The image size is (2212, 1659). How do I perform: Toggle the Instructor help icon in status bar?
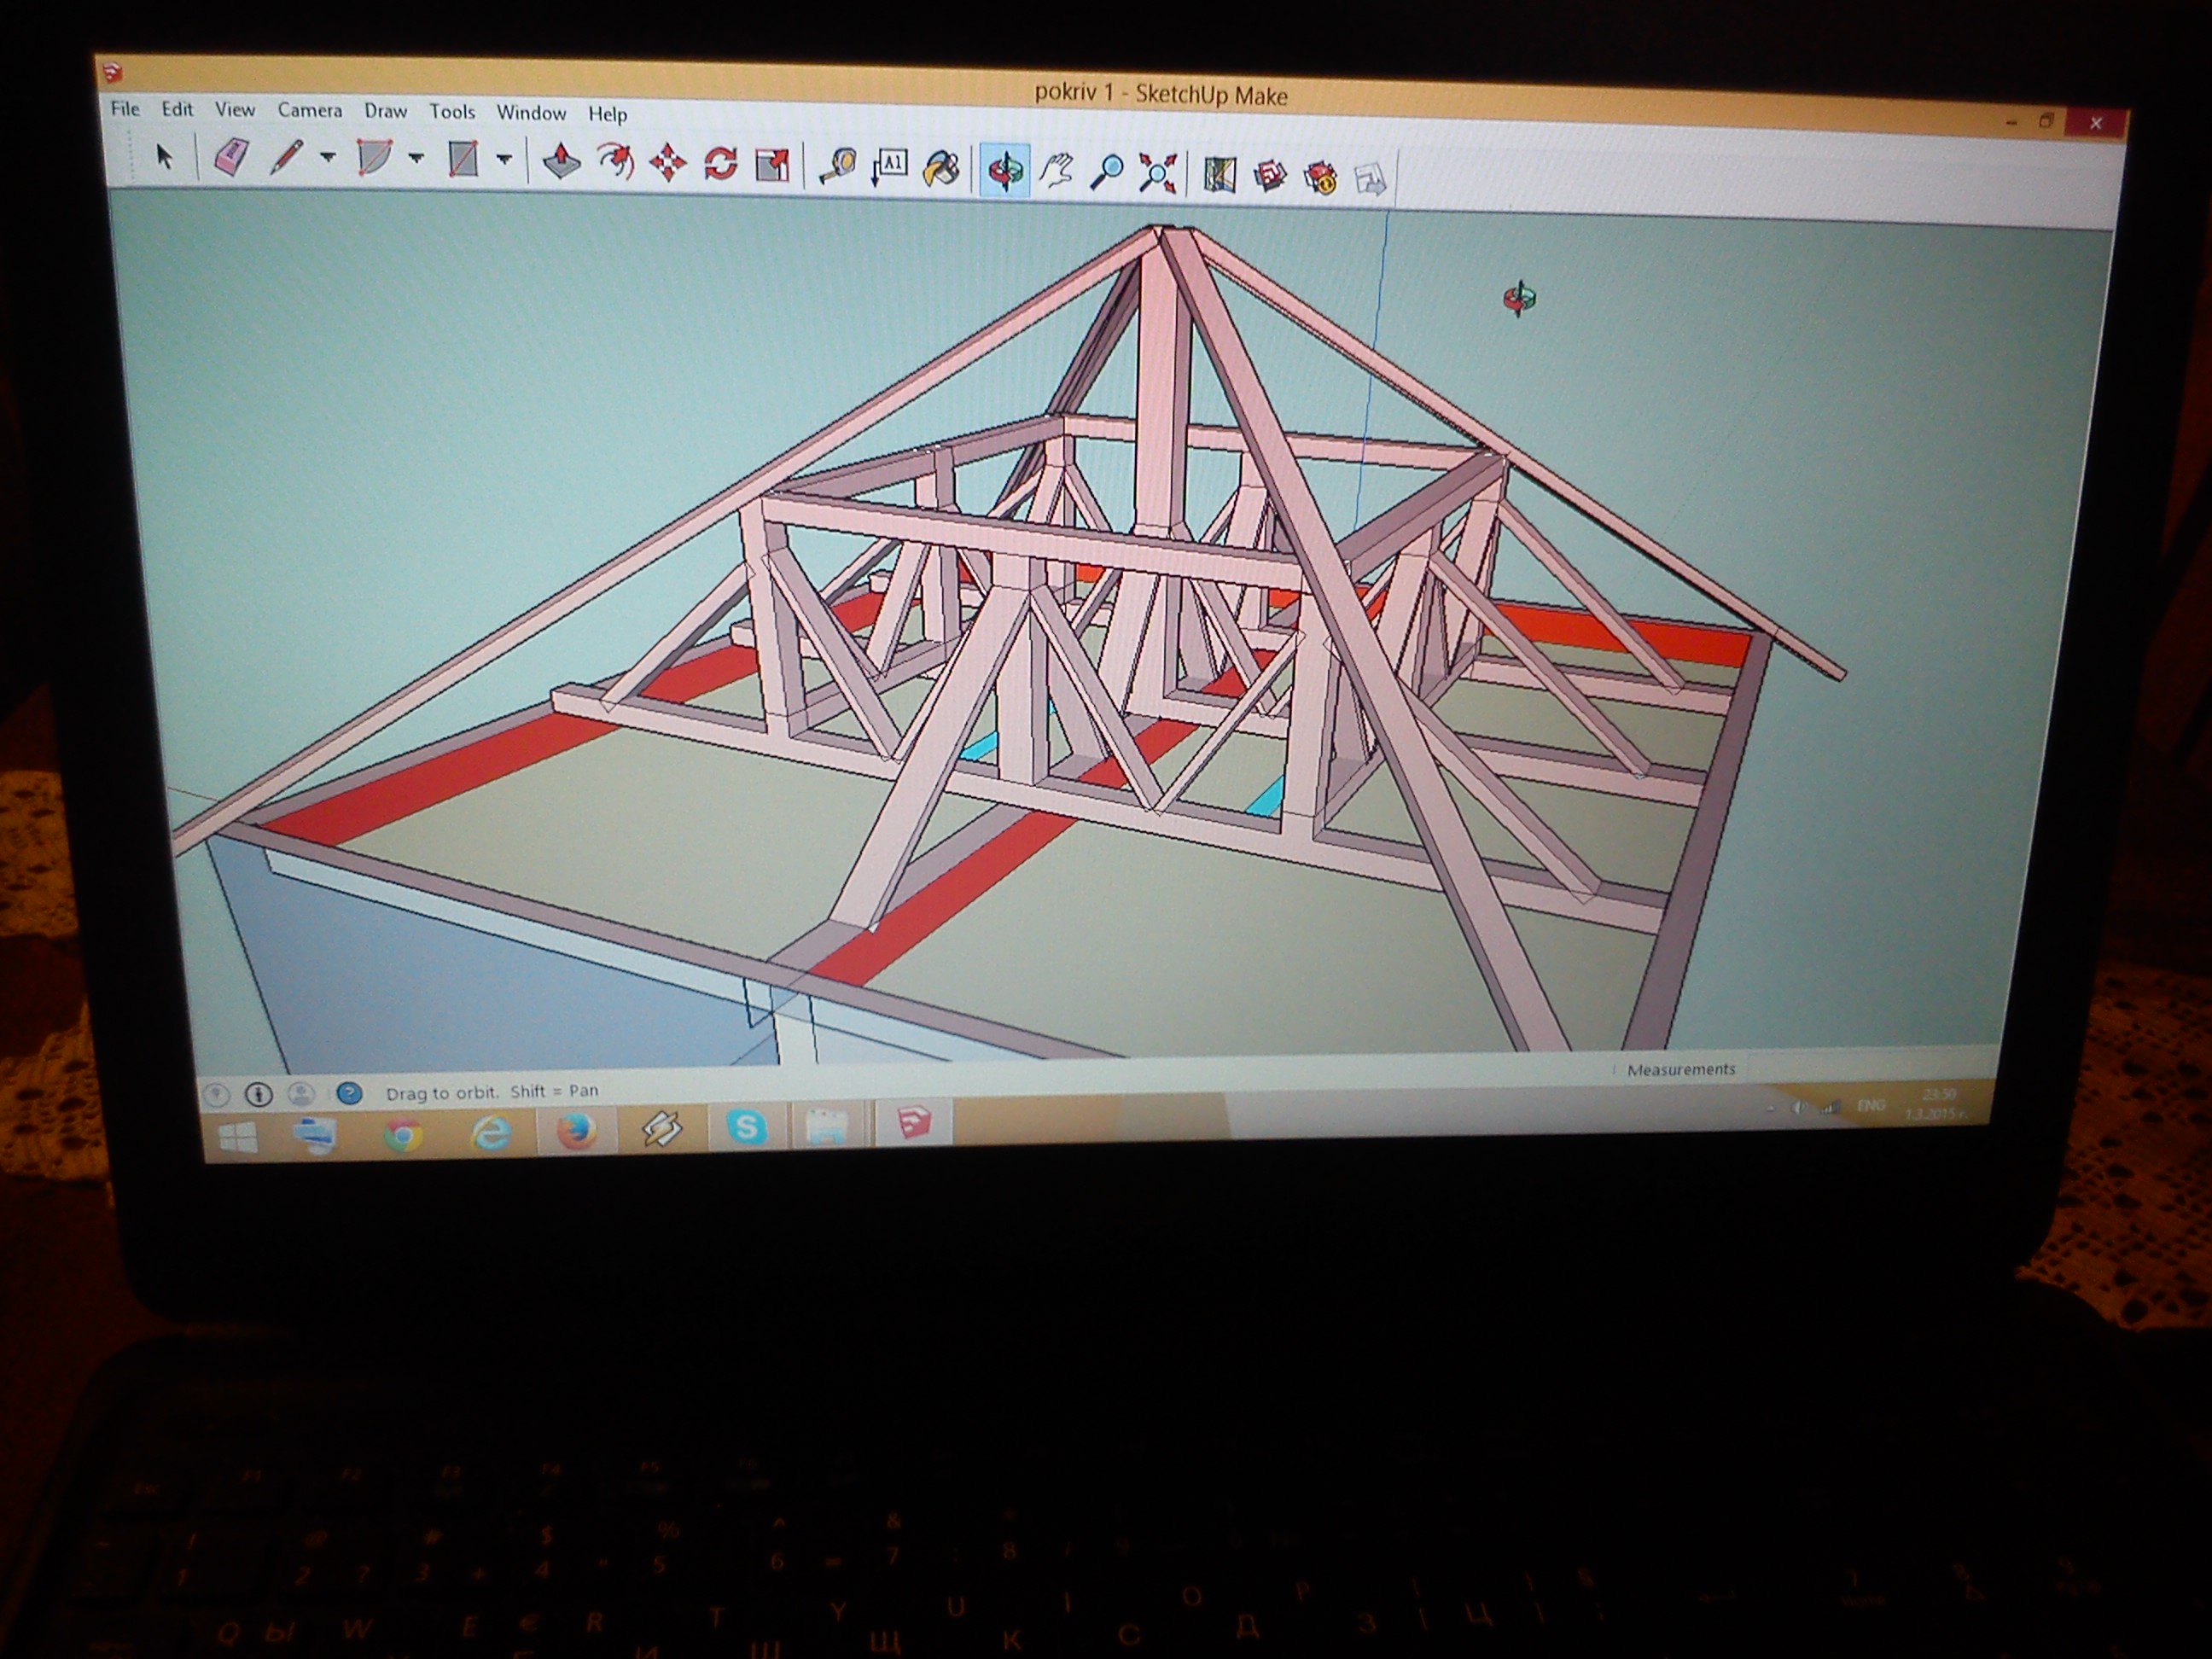coord(349,1093)
